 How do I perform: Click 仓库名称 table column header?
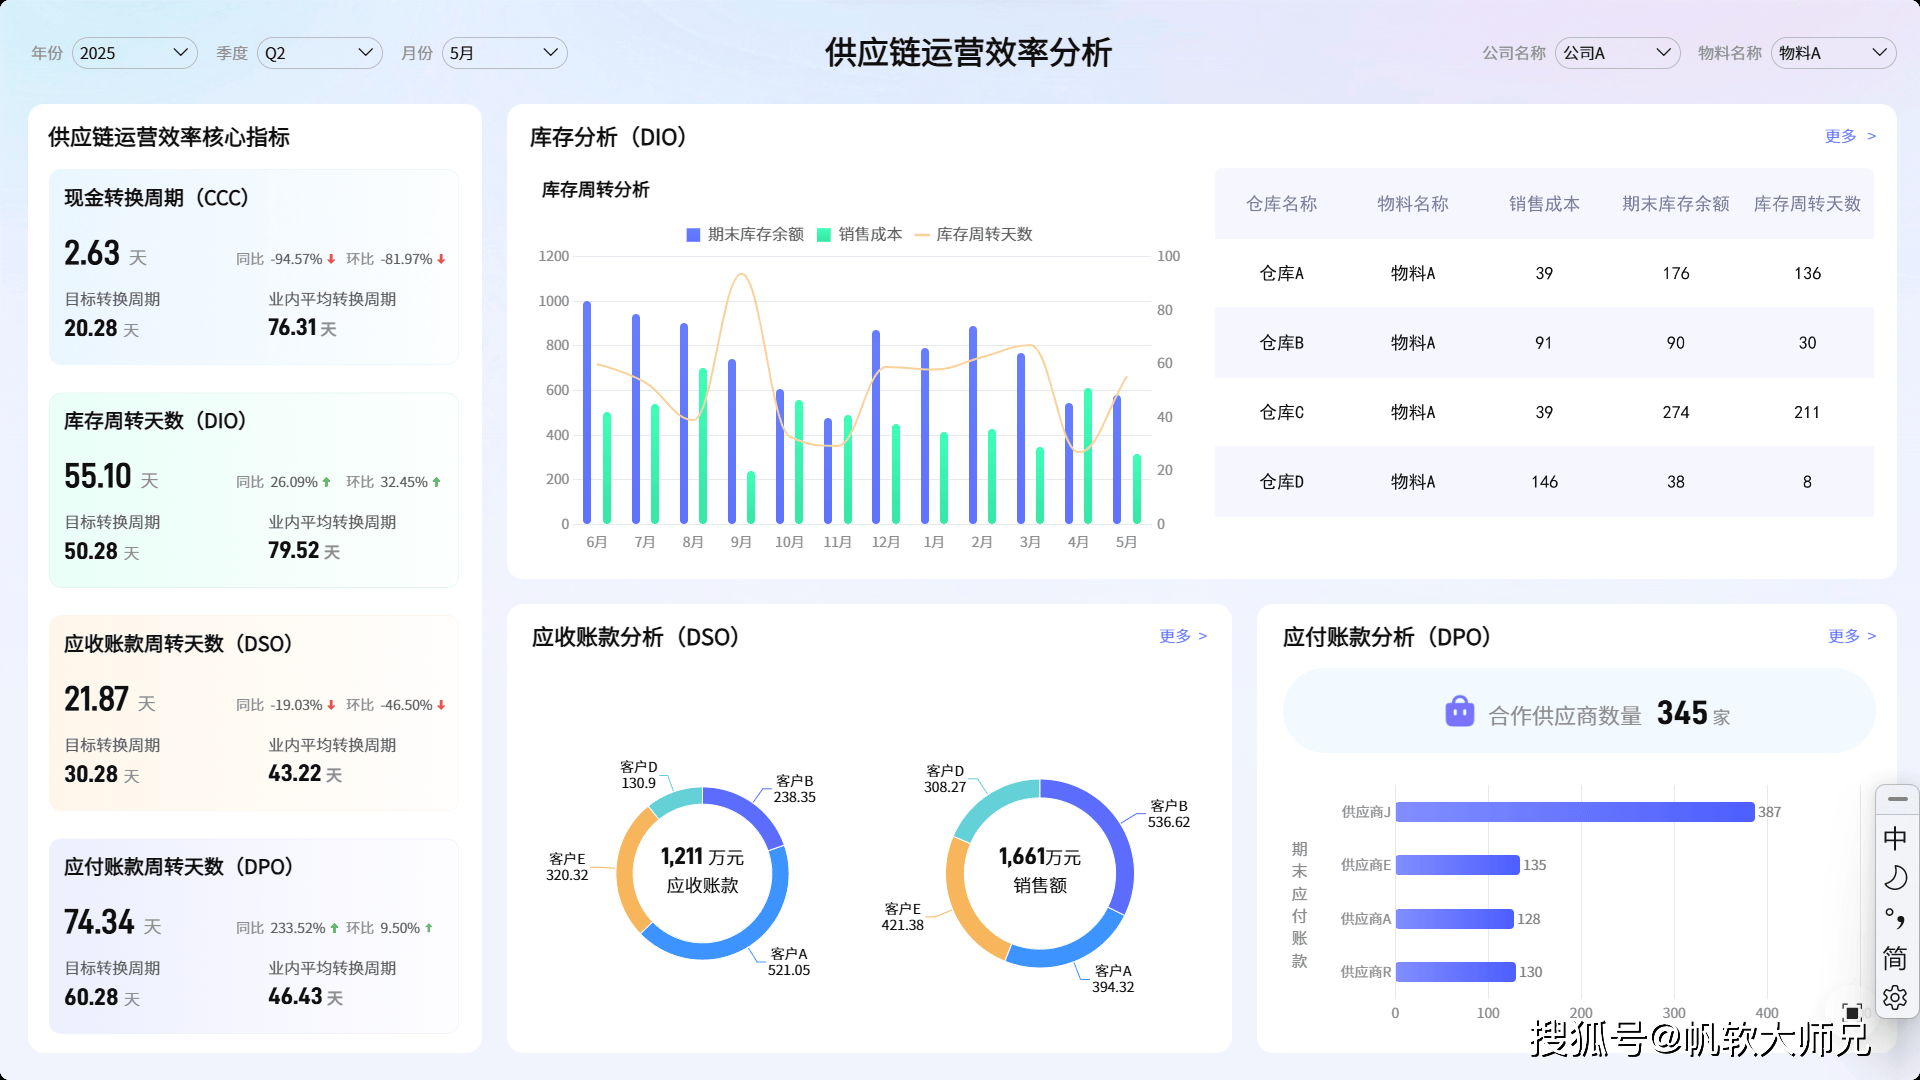tap(1281, 204)
